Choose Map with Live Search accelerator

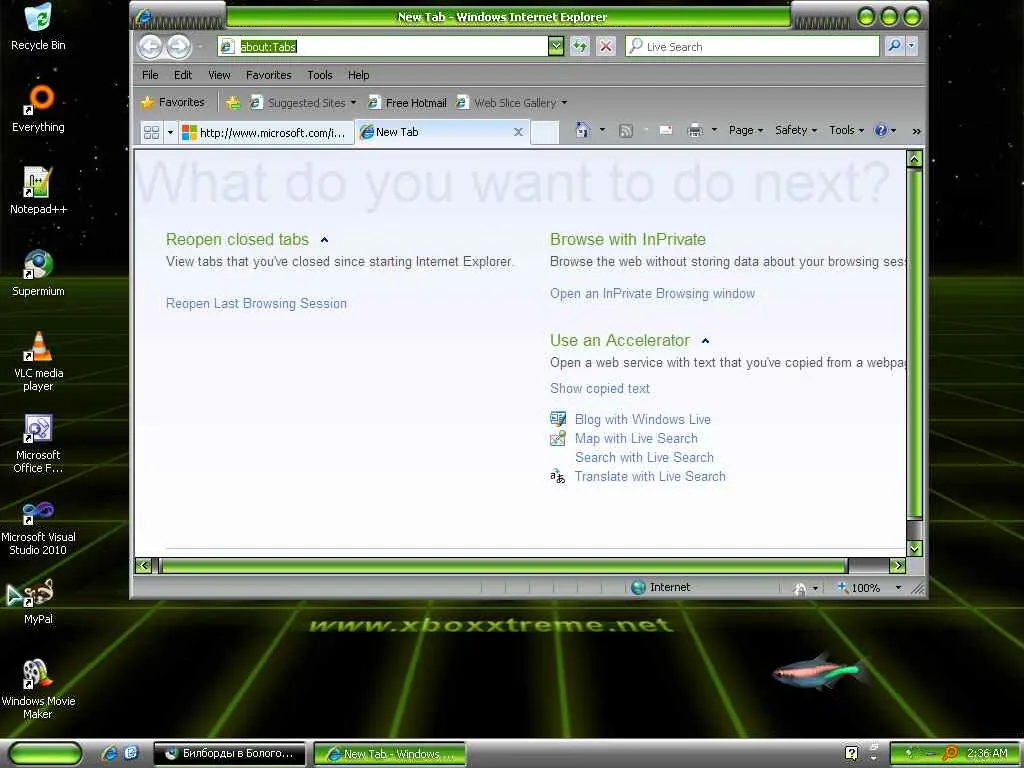(636, 438)
